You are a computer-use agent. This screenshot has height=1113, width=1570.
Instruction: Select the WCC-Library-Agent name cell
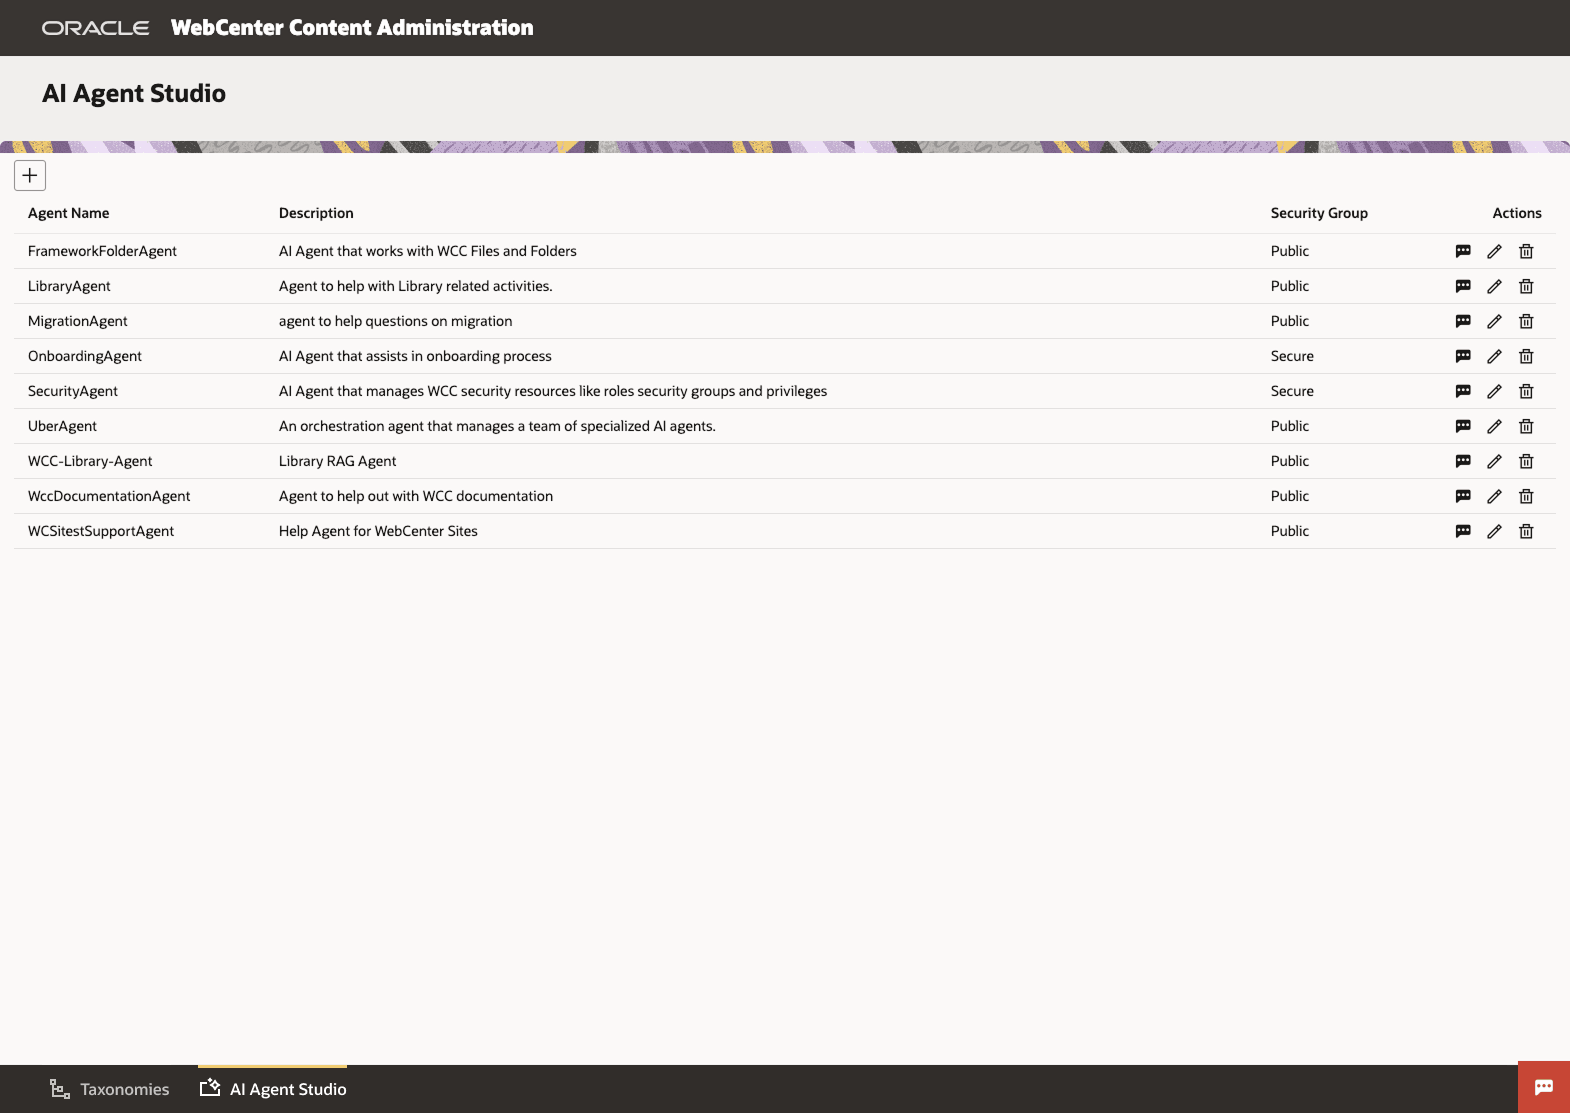90,461
